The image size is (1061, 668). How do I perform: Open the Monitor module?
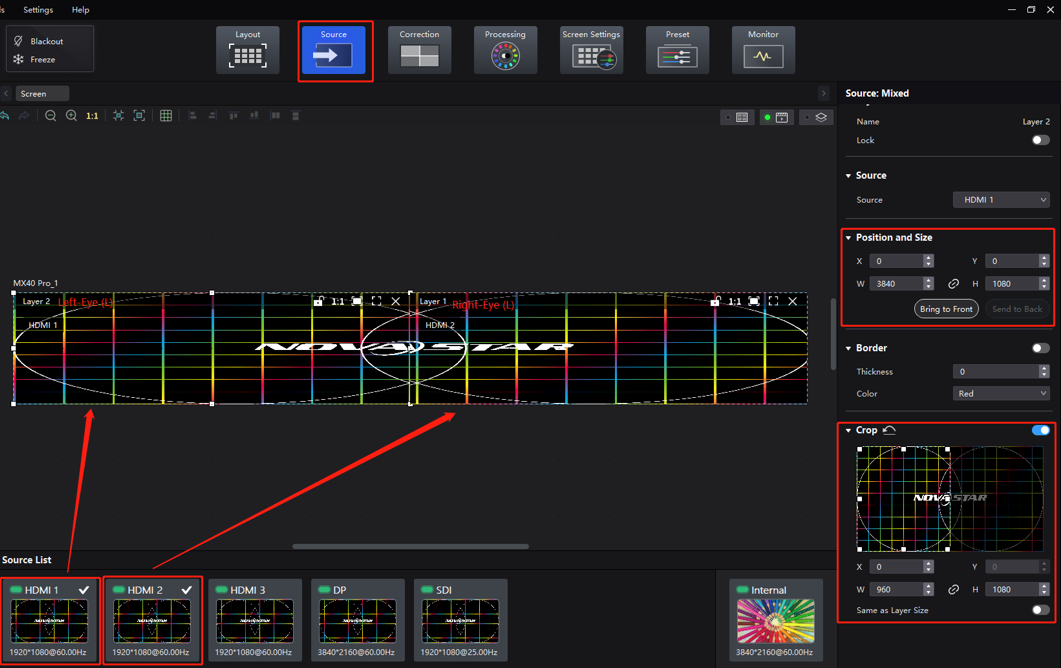[763, 49]
